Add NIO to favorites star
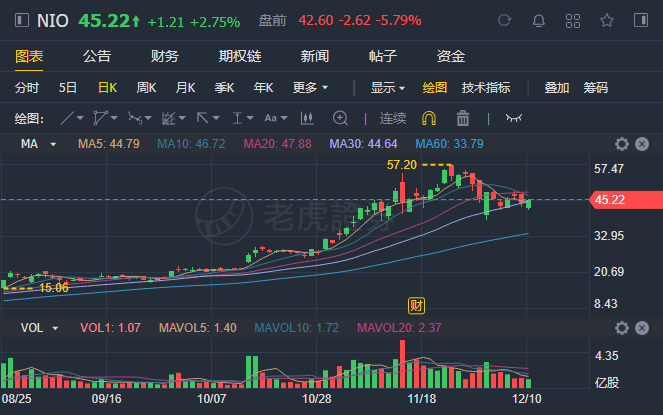The width and height of the screenshot is (663, 415). point(607,20)
